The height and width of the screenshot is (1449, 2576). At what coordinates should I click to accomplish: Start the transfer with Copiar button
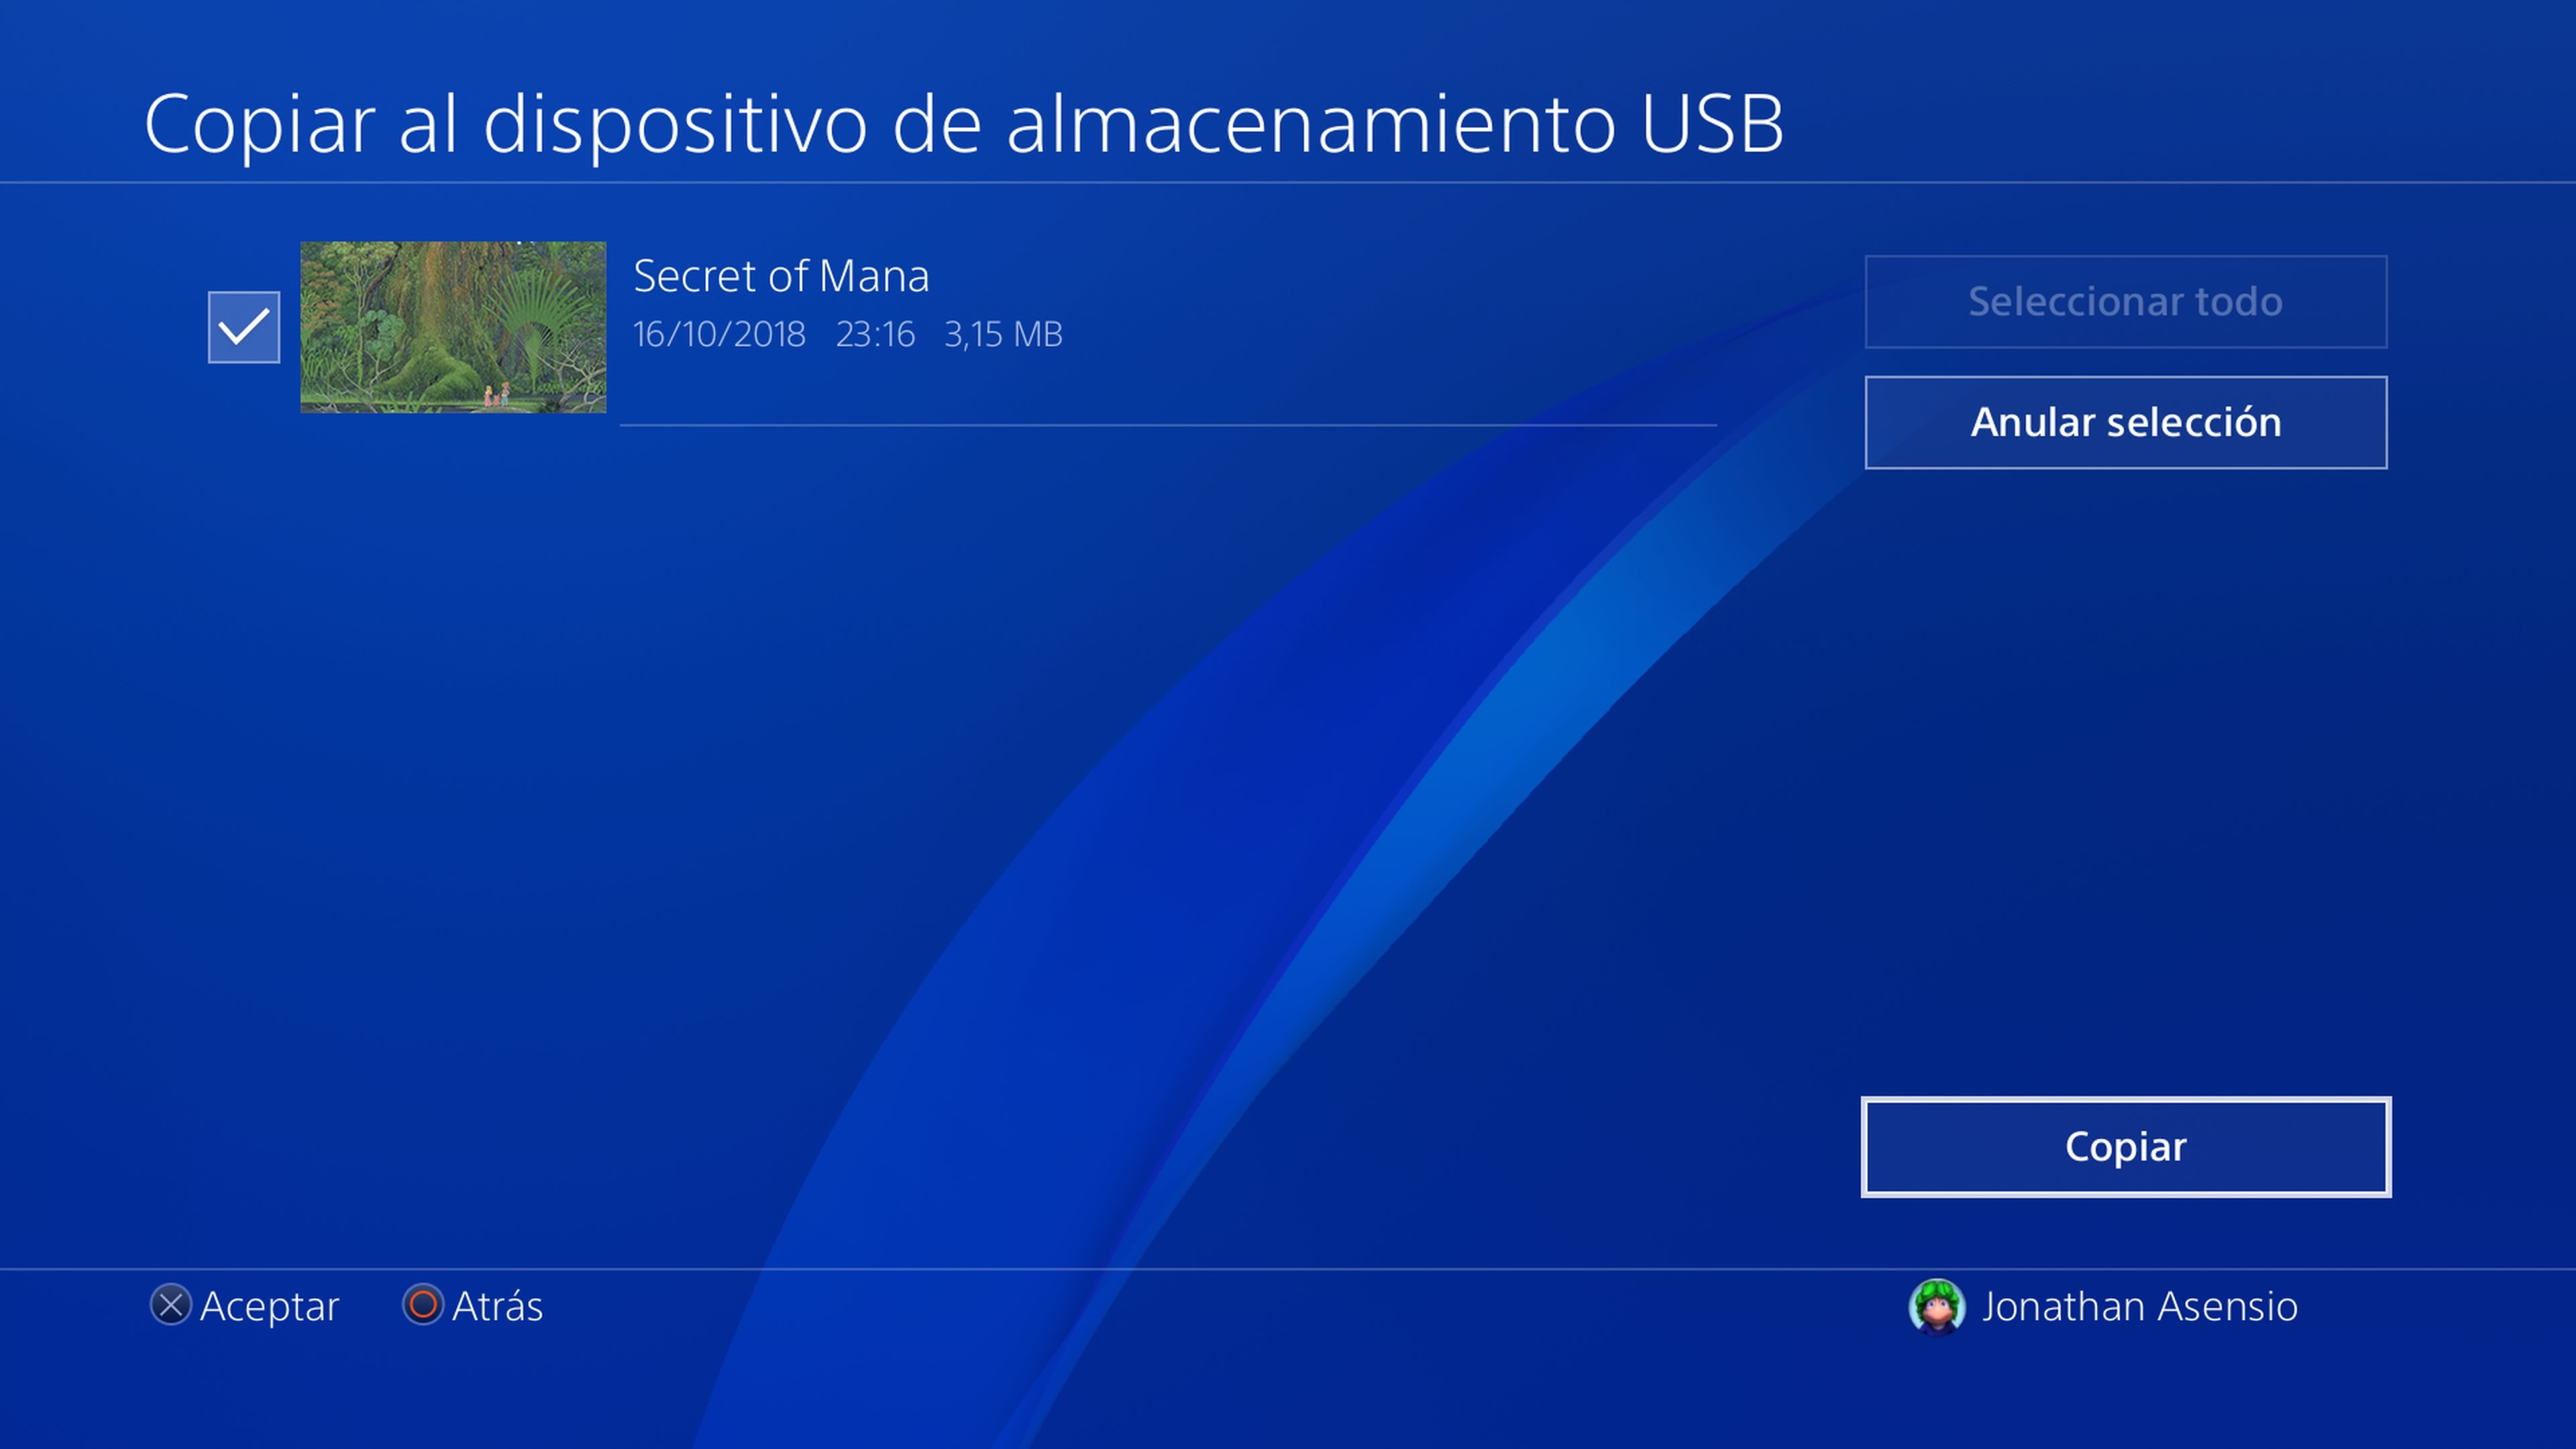coord(2125,1146)
